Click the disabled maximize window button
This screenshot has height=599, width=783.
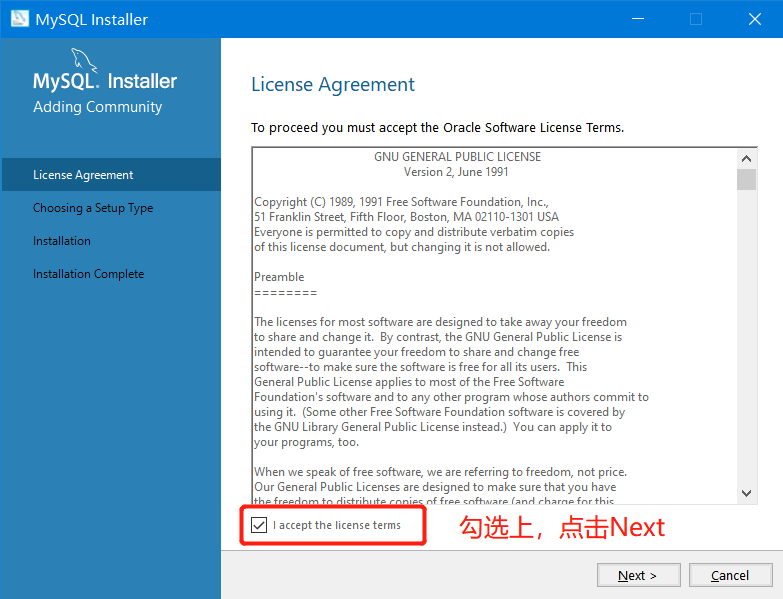pos(696,19)
